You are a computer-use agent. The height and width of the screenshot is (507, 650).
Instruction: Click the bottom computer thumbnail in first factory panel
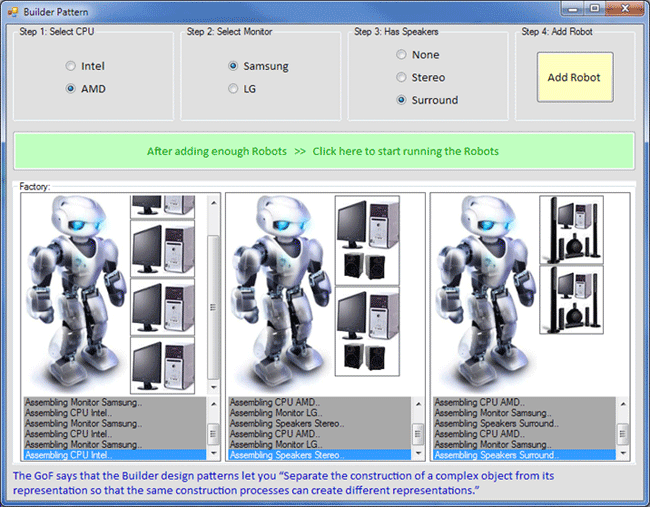162,365
